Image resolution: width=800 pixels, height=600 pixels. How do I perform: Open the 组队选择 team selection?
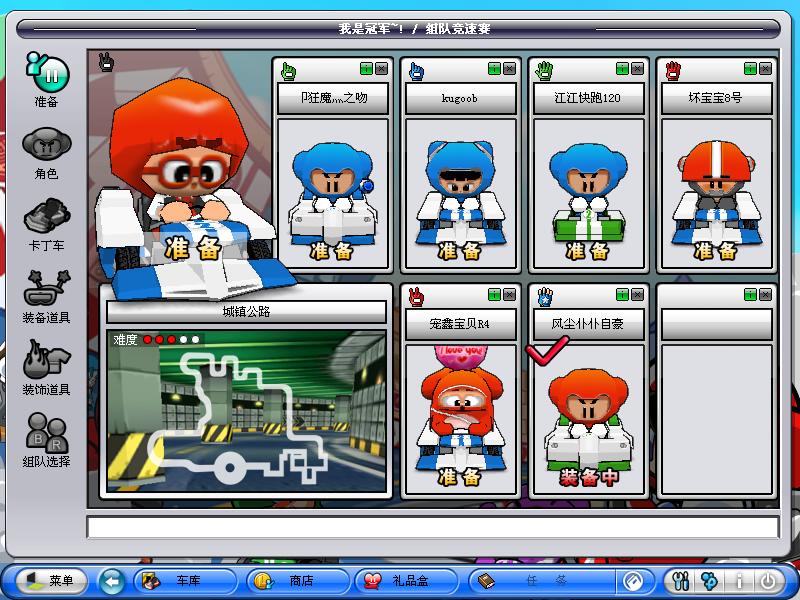tap(46, 440)
